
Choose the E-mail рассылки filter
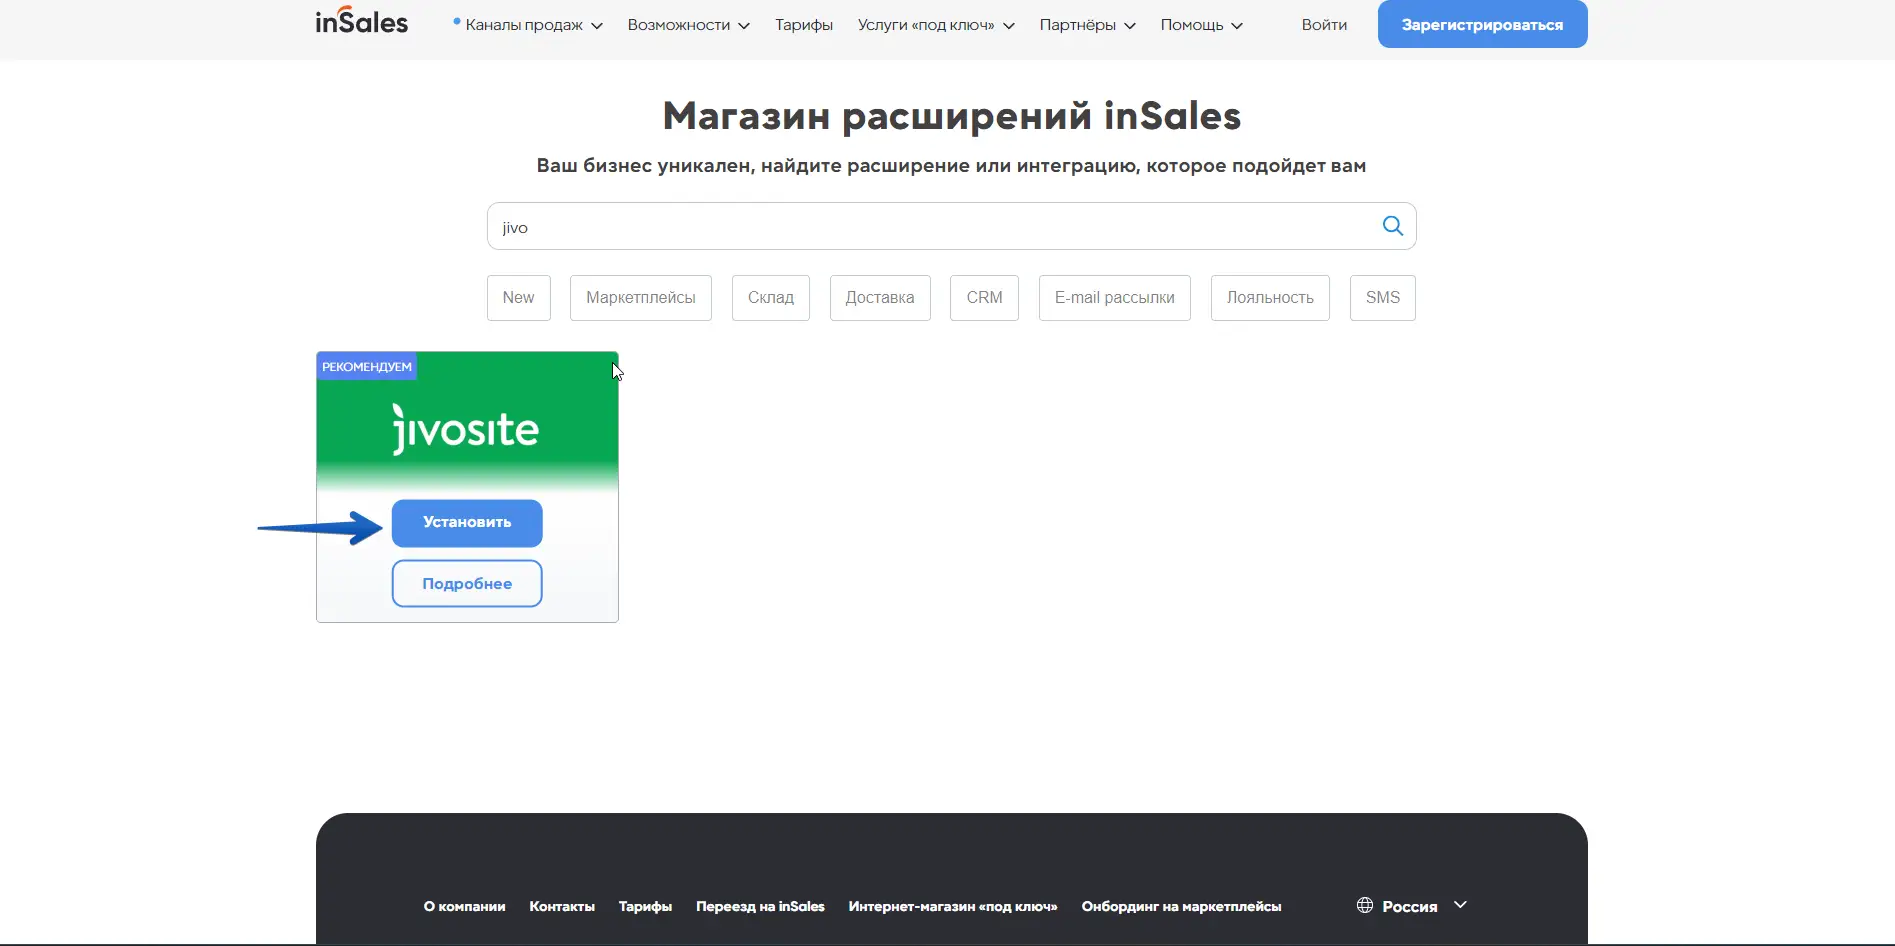(1114, 298)
